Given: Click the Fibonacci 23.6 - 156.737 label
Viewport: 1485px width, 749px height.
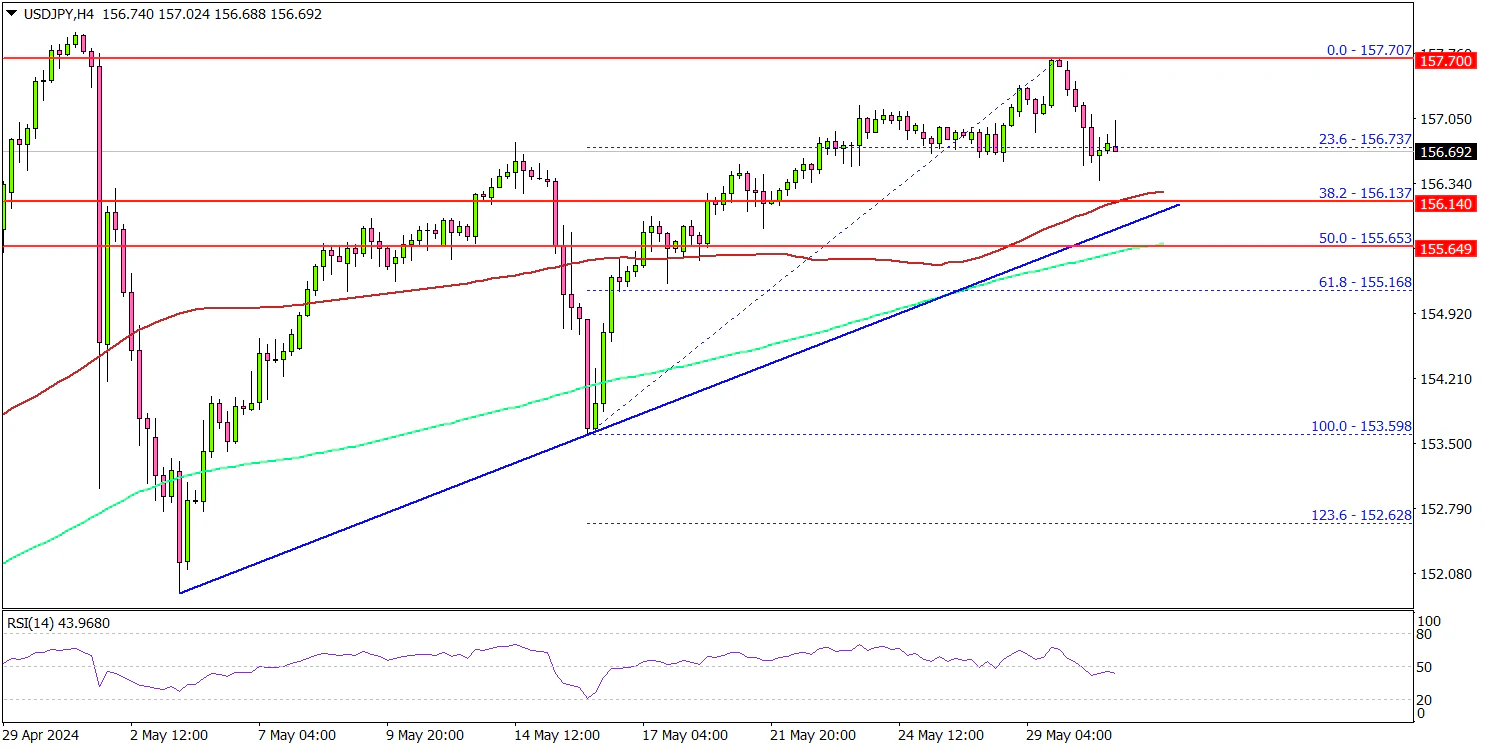Looking at the screenshot, I should 1364,140.
